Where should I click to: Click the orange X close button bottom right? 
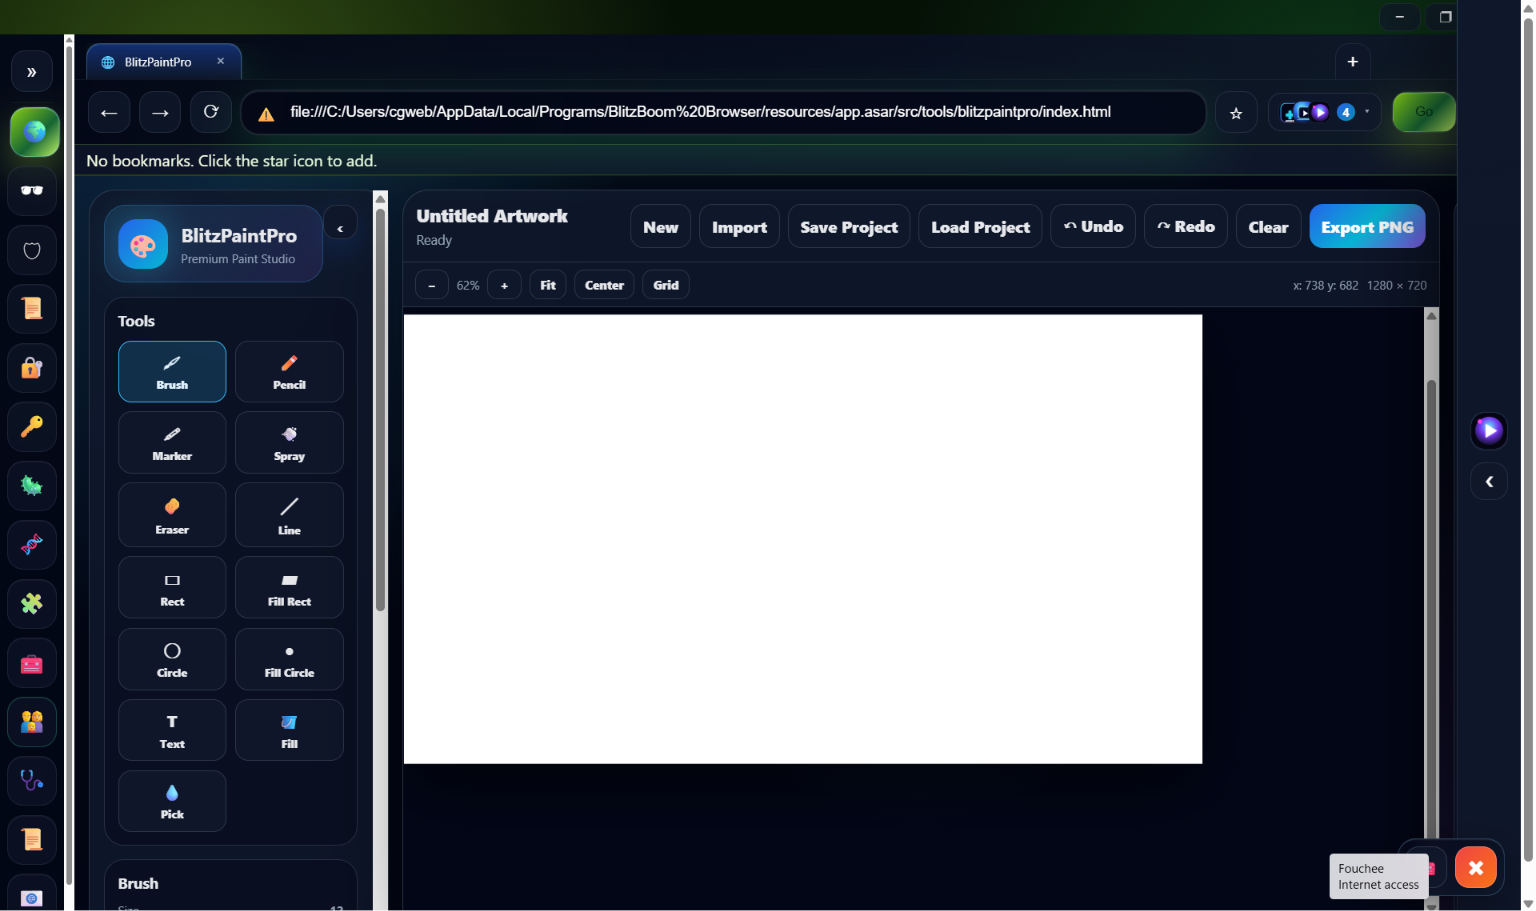1476,867
